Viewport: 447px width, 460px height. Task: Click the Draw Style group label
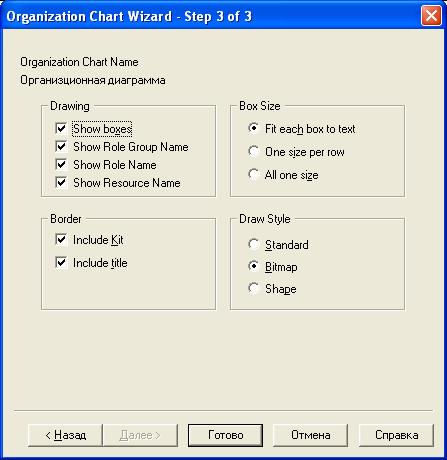tap(265, 219)
